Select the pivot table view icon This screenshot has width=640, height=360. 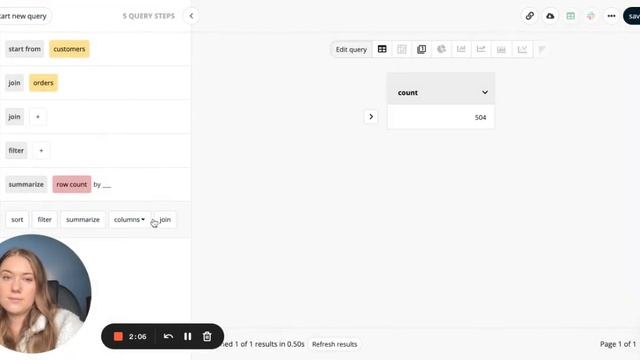pyautogui.click(x=402, y=49)
